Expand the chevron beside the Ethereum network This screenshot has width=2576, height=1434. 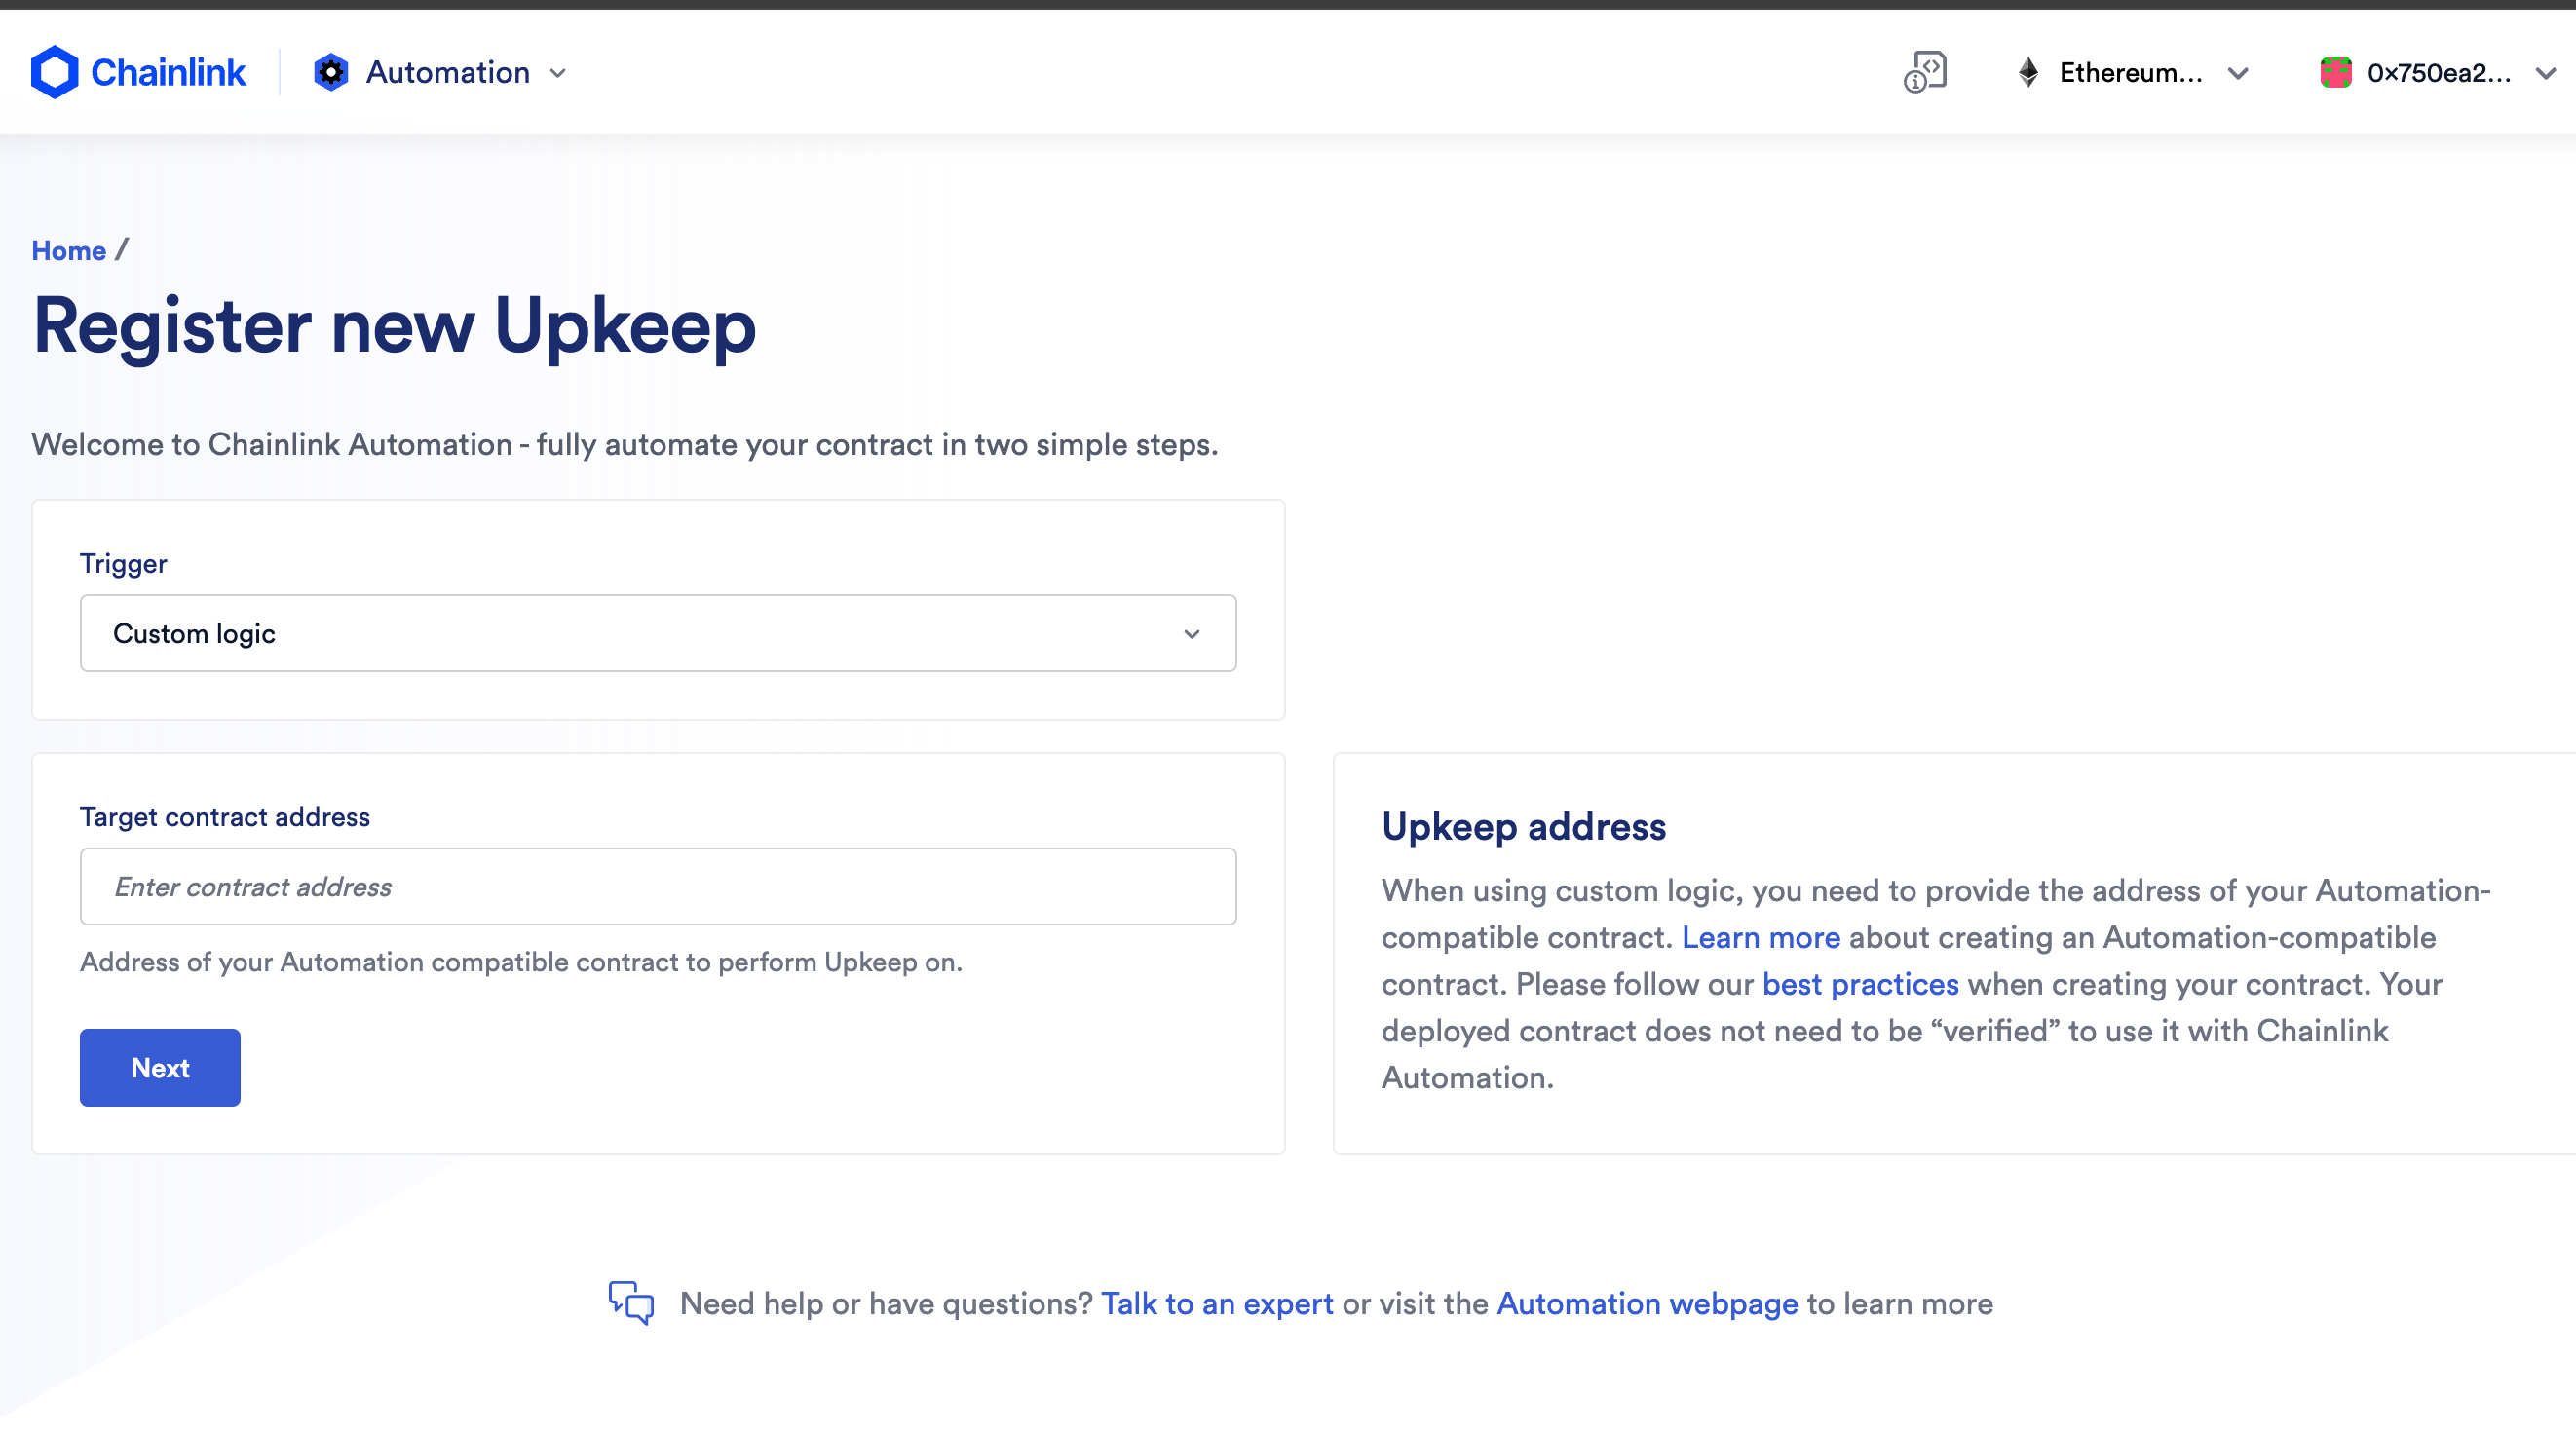point(2238,73)
